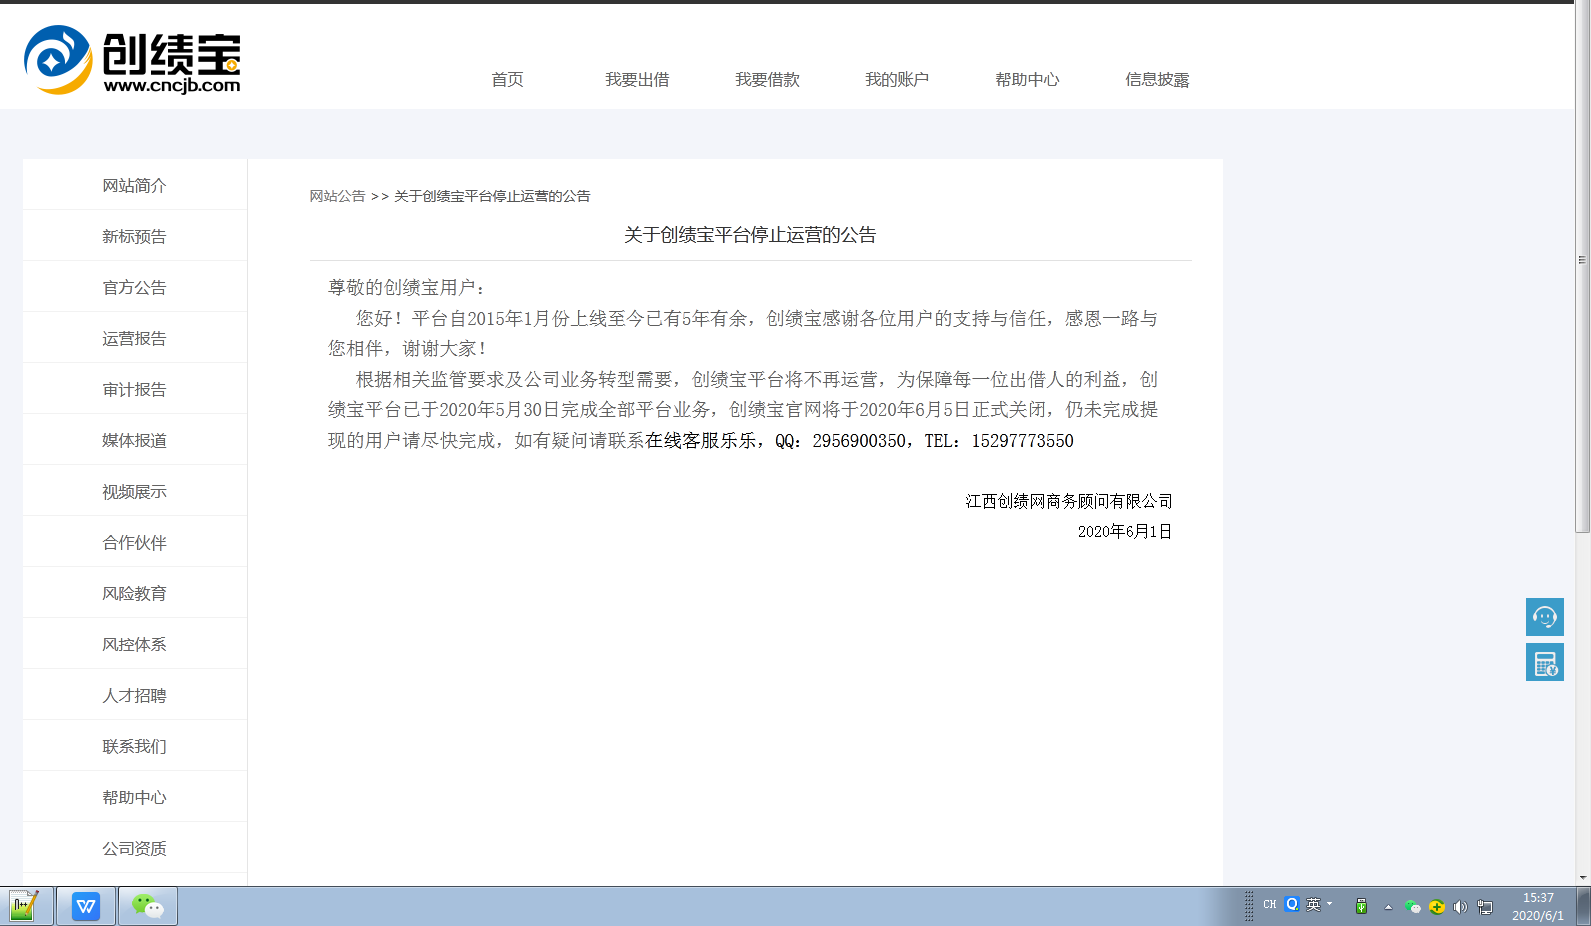
Task: Select 网站简介 in the sidebar
Action: pos(135,185)
